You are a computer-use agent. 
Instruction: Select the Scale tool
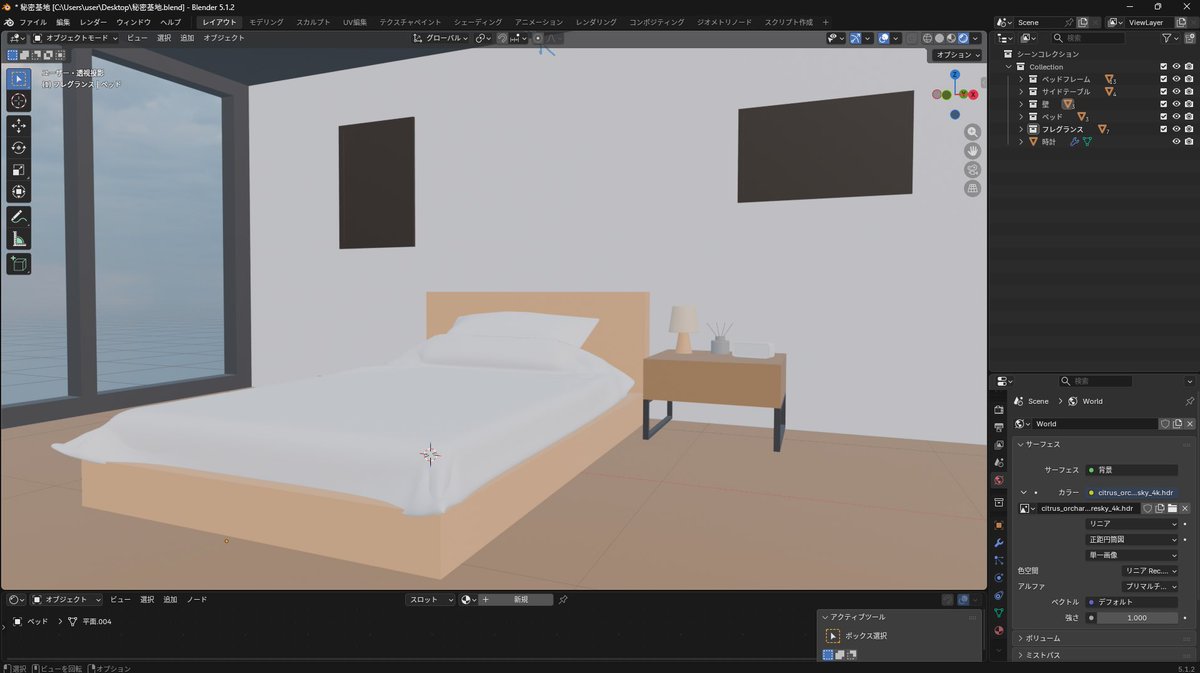[x=19, y=170]
